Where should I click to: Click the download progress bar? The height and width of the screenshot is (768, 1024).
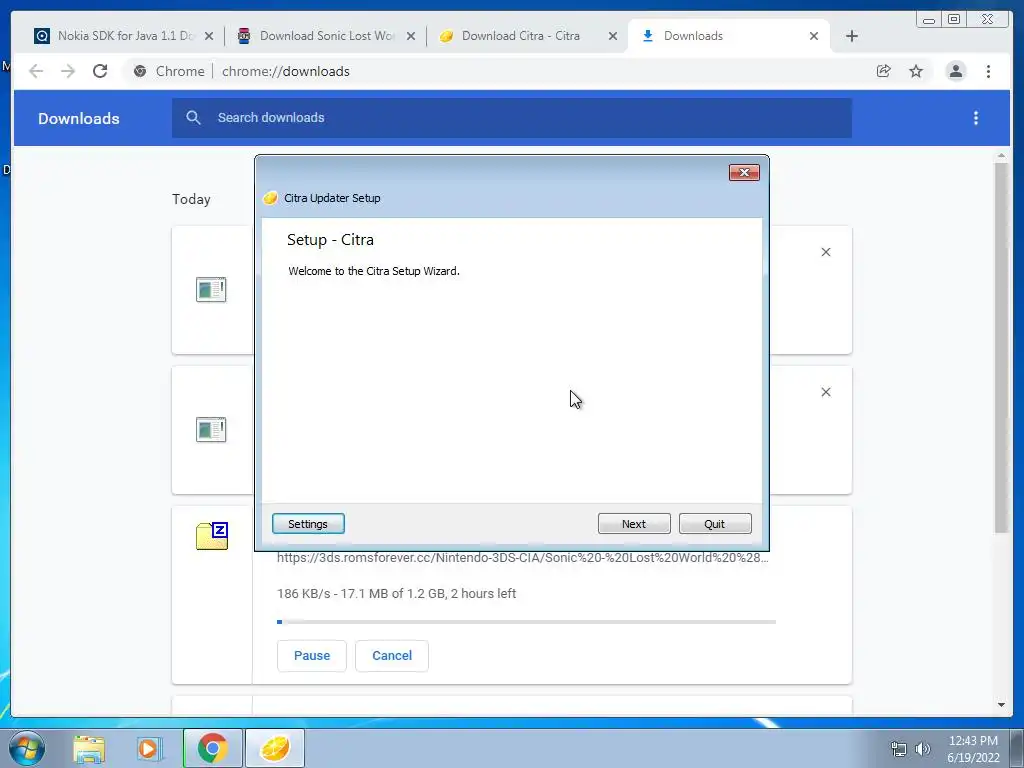(x=526, y=622)
